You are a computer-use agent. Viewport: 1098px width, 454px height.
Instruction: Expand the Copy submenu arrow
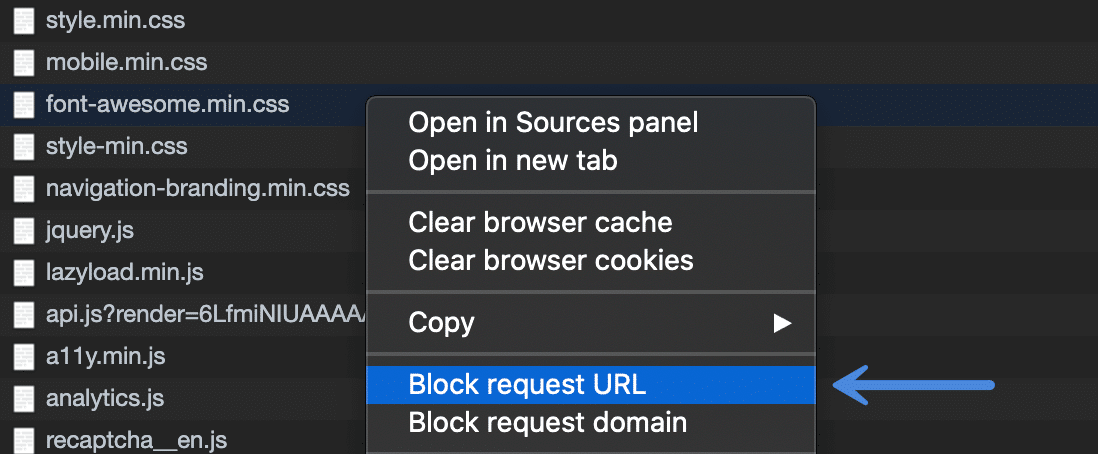(782, 323)
